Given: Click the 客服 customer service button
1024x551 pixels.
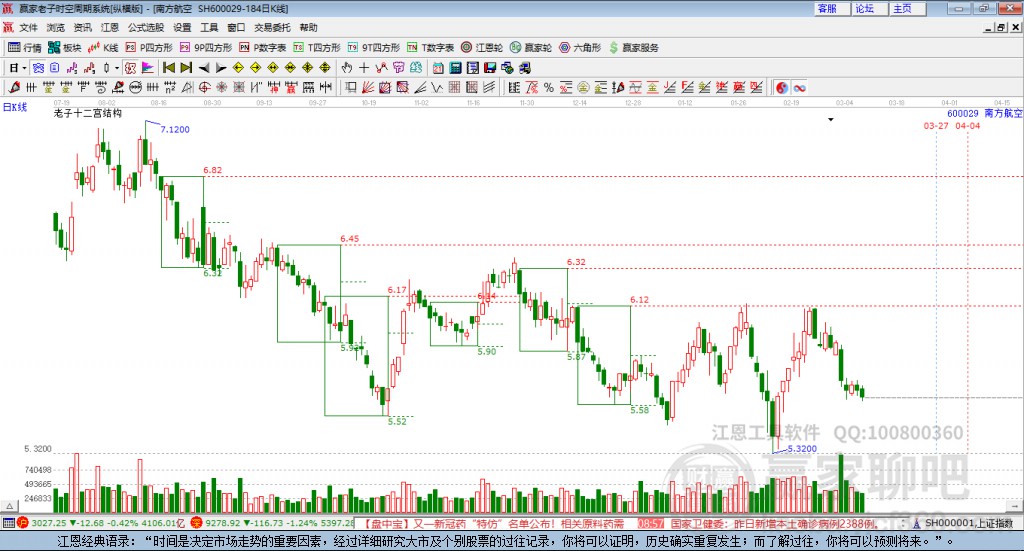Looking at the screenshot, I should [x=832, y=8].
